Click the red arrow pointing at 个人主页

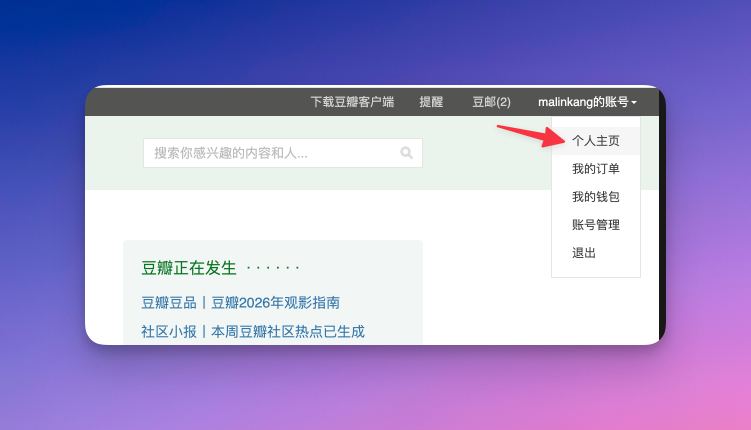click(x=523, y=135)
